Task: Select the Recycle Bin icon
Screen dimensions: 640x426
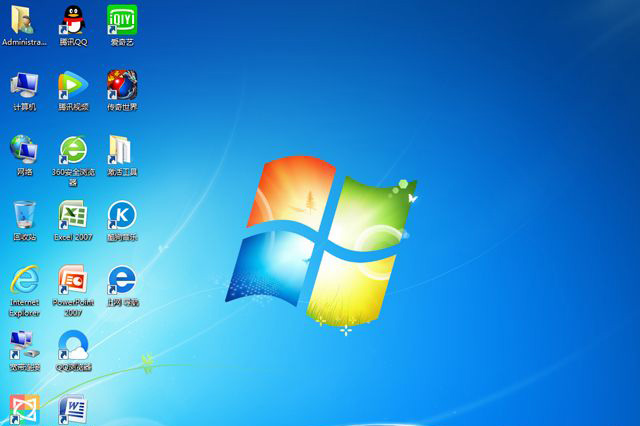Action: coord(24,215)
